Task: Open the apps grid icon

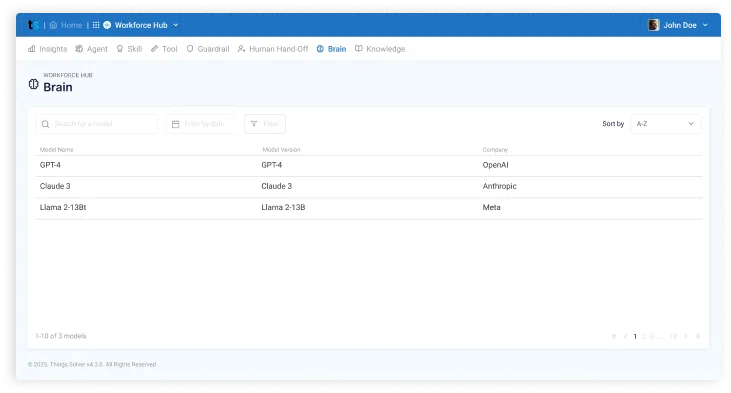Action: pos(96,25)
